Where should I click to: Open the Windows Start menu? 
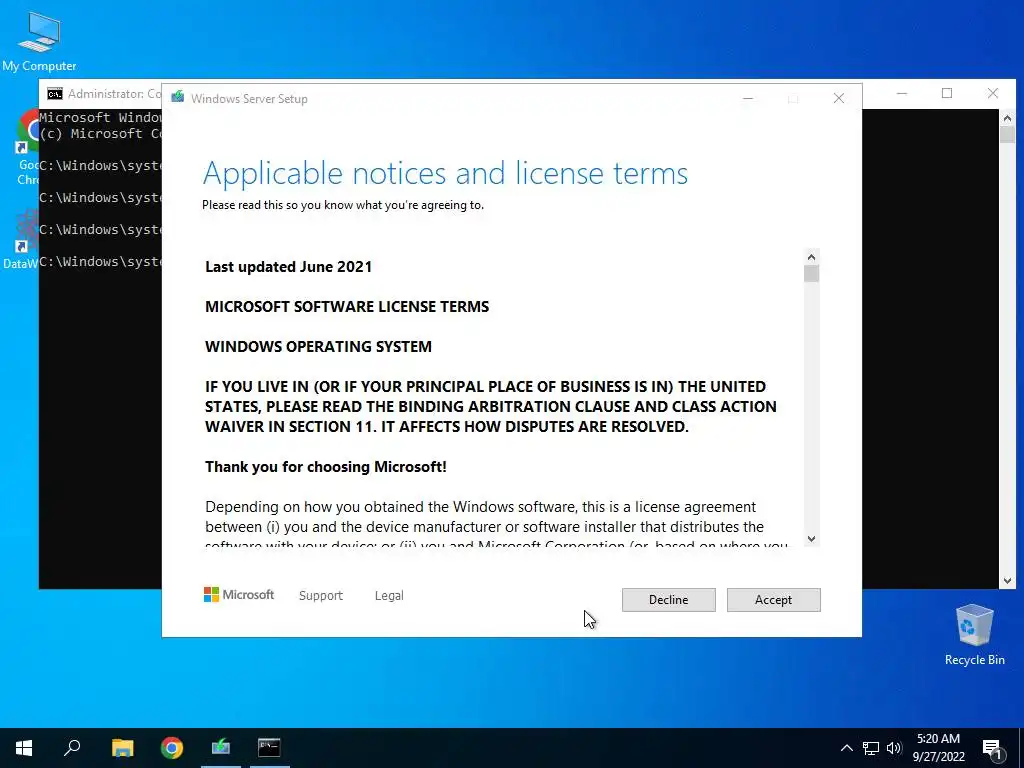point(24,748)
